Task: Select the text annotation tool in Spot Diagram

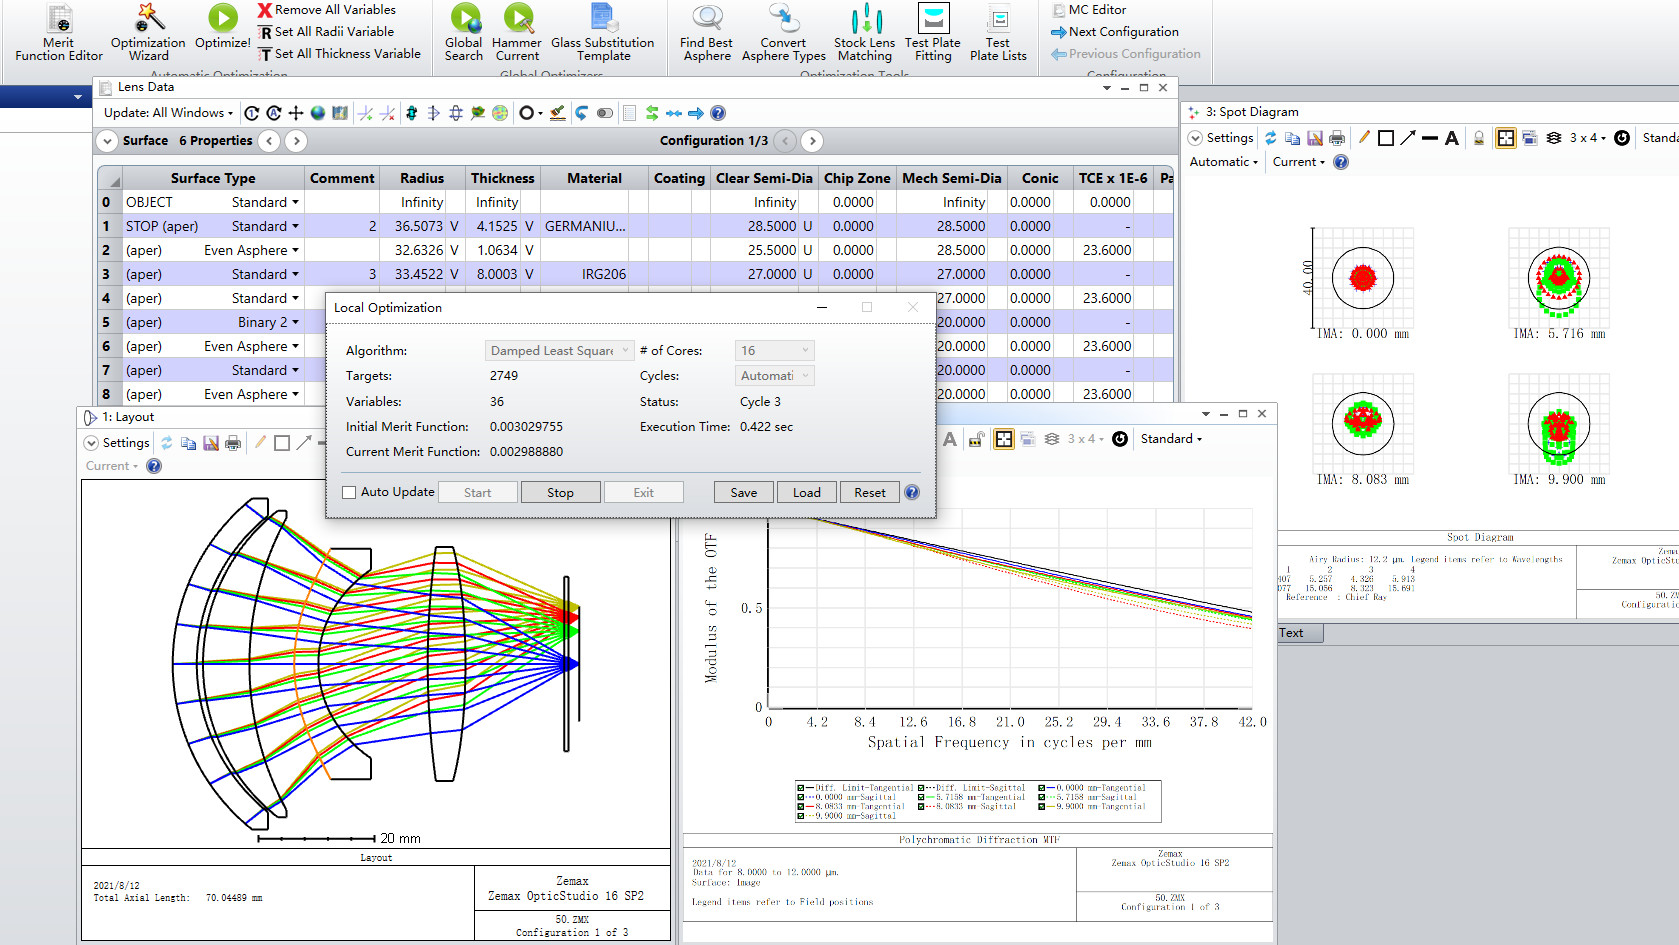Action: (x=1452, y=138)
